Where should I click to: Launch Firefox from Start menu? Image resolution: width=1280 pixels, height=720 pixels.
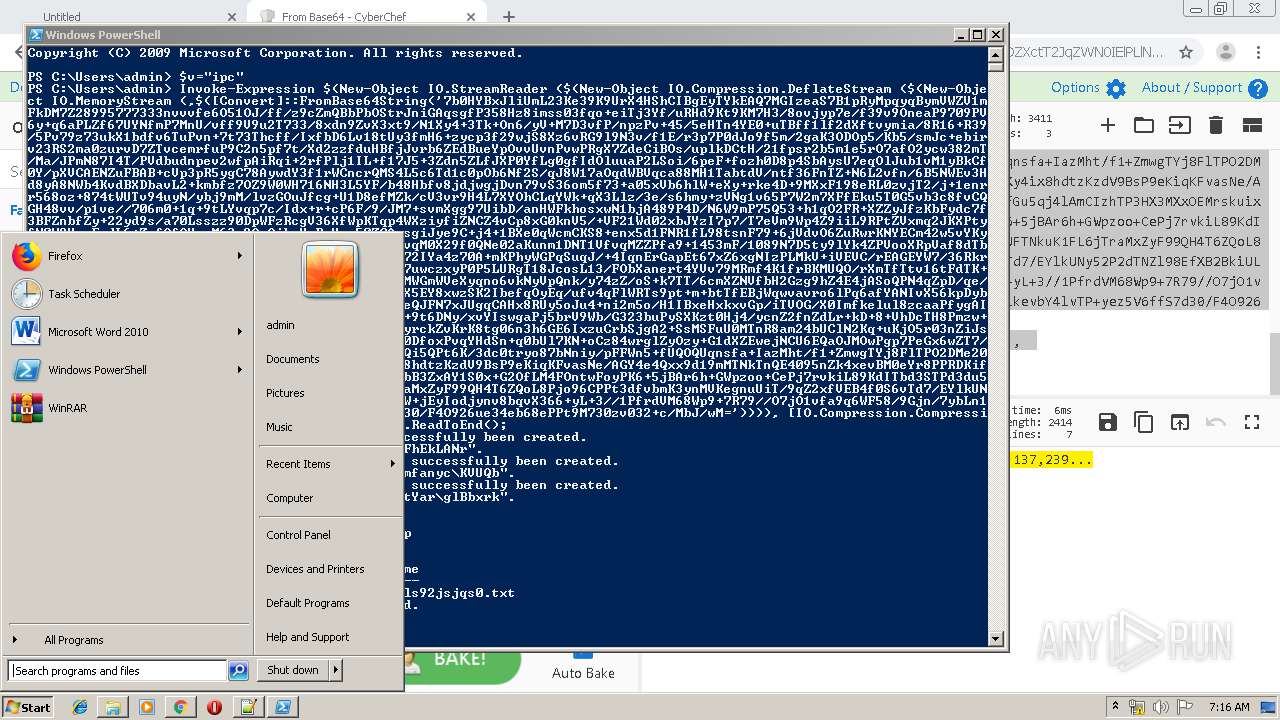127,256
